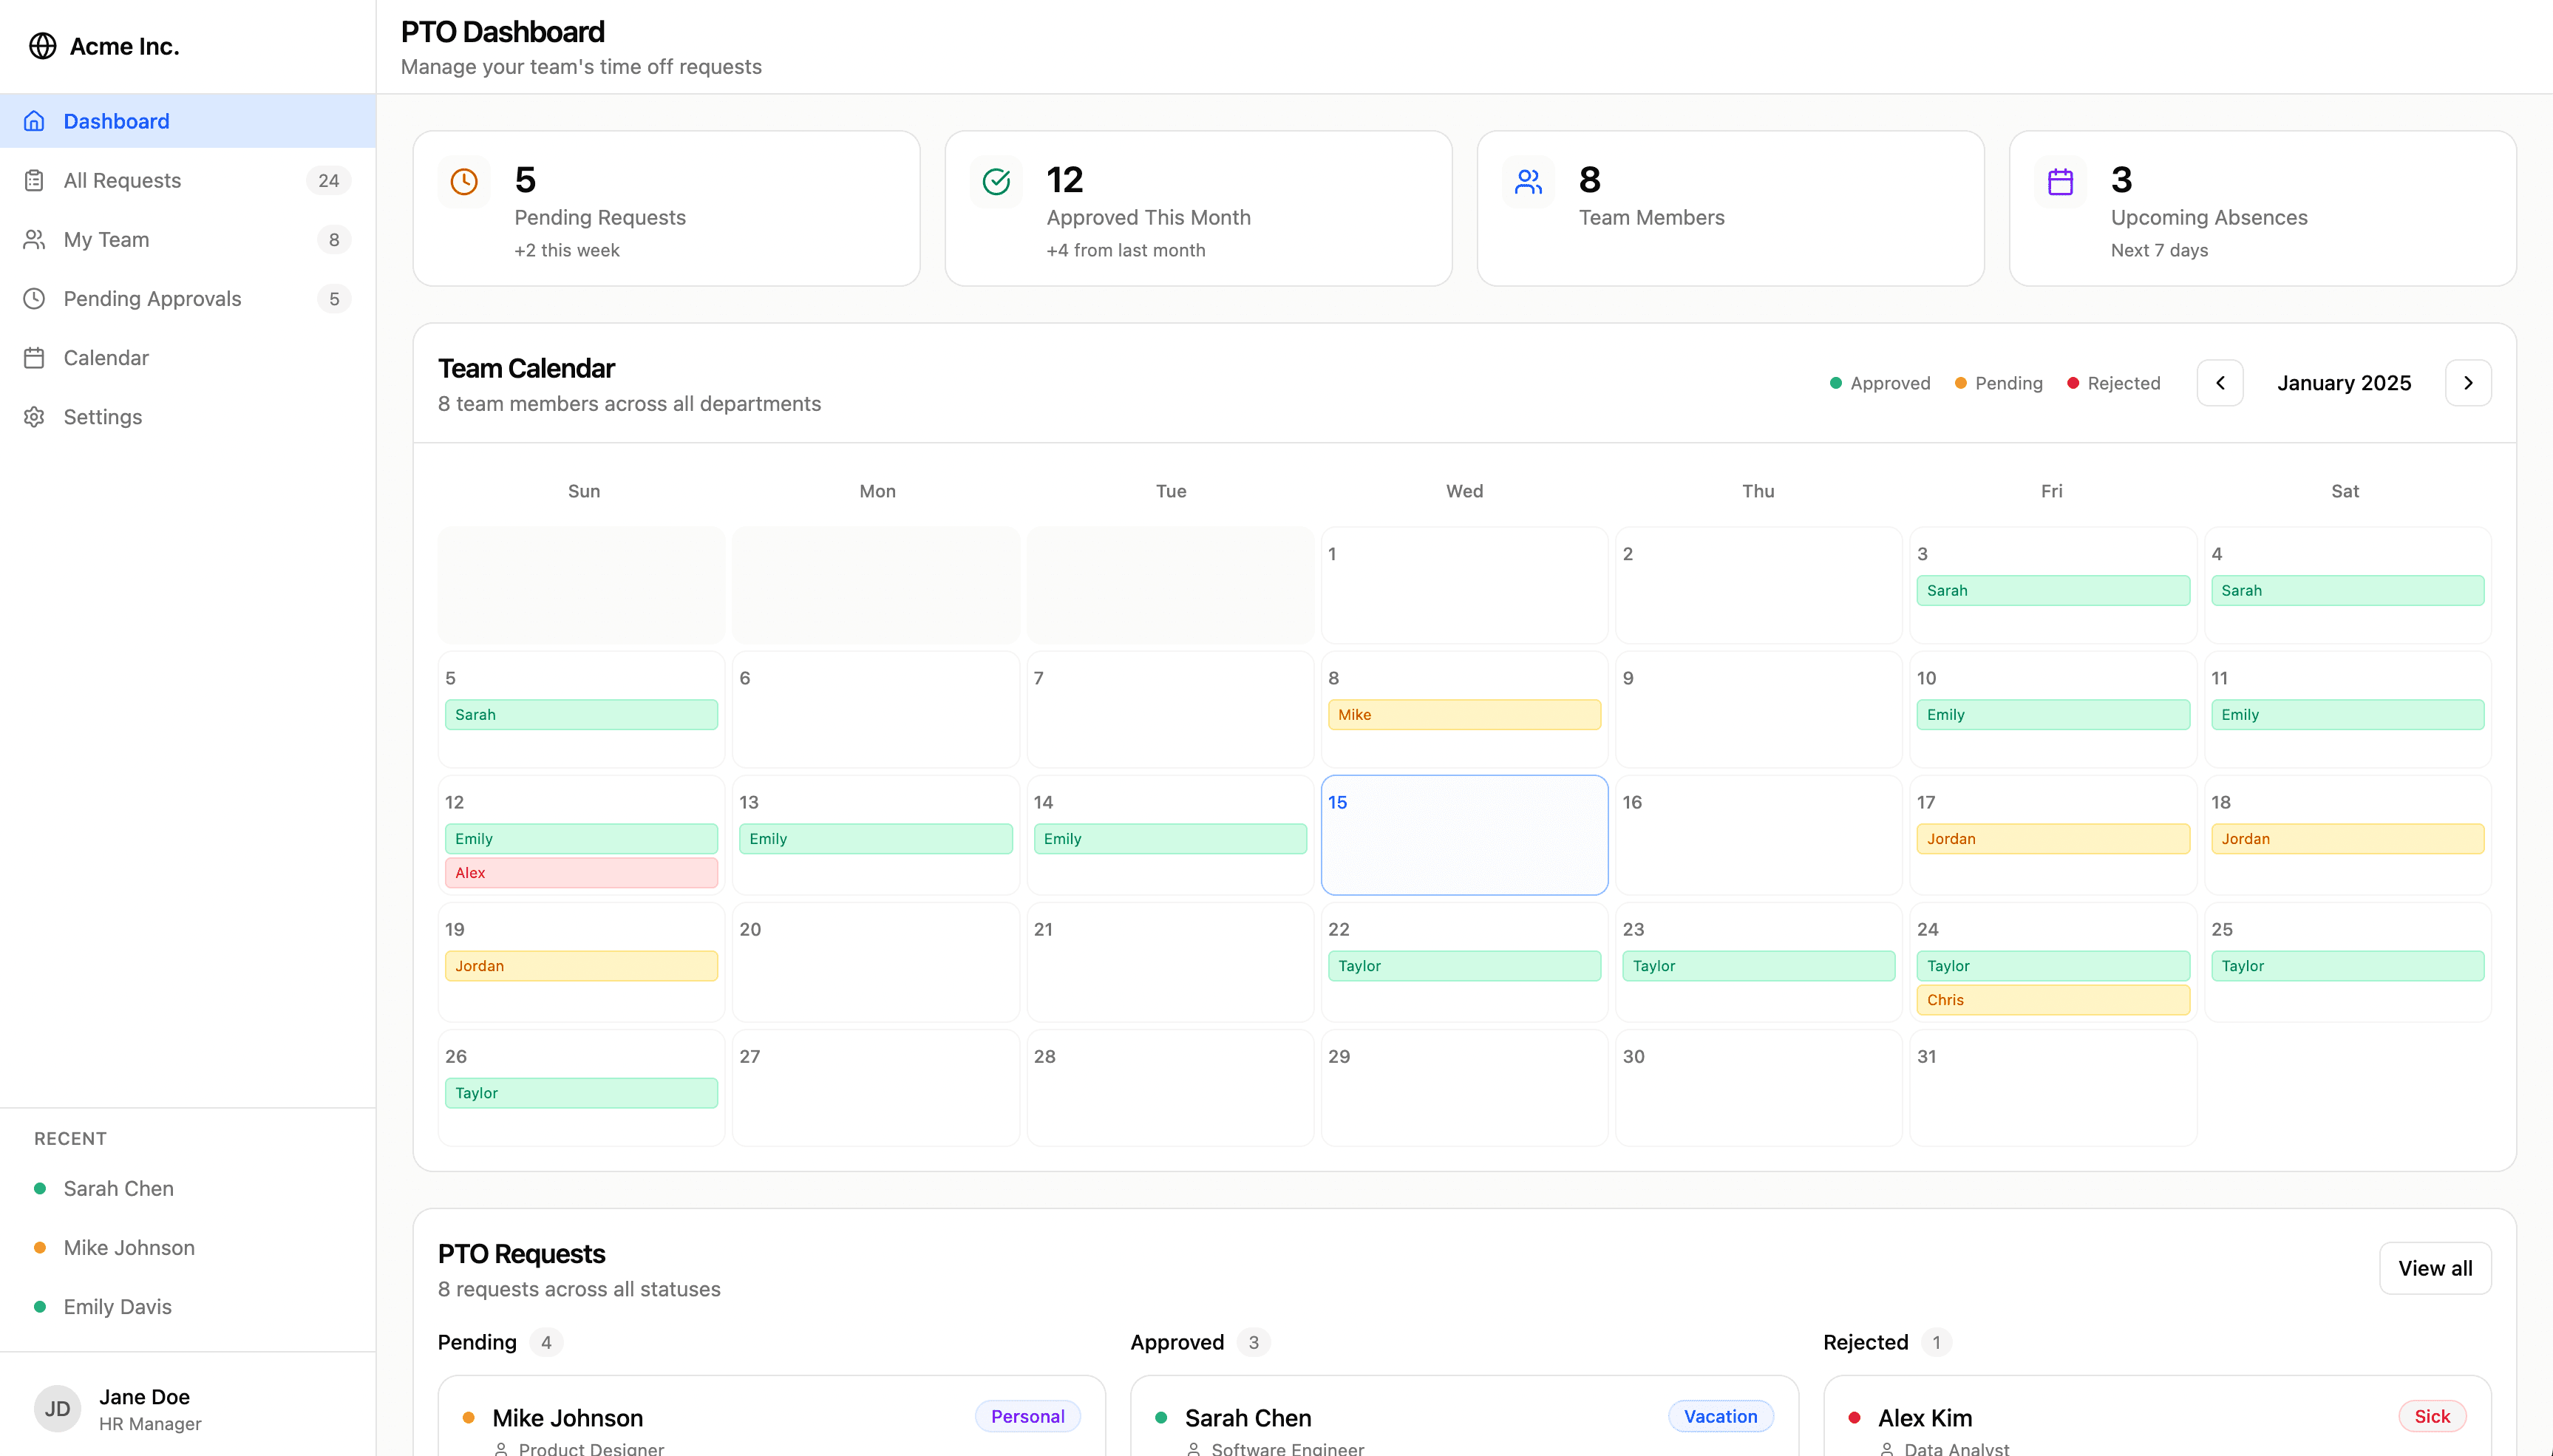This screenshot has height=1456, width=2553.
Task: Click the purple calendar icon on Upcoming Absences card
Action: [2060, 181]
